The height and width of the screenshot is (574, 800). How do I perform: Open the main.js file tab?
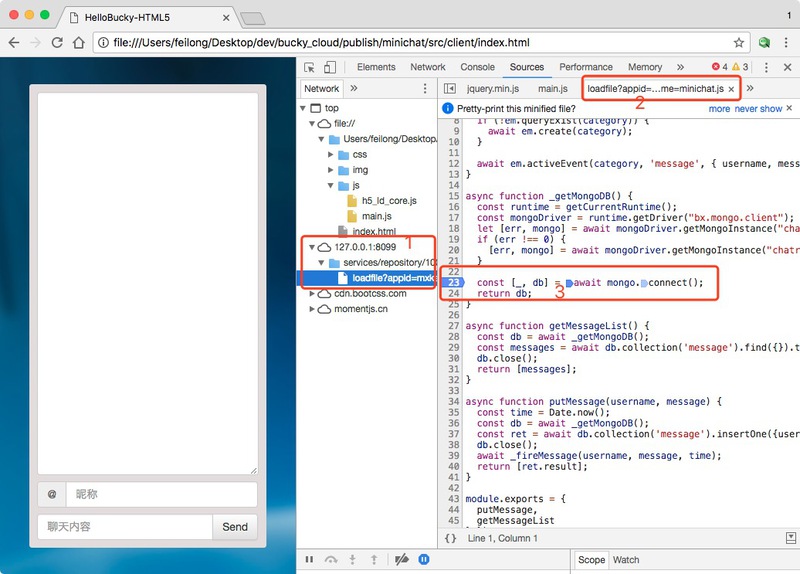click(553, 89)
